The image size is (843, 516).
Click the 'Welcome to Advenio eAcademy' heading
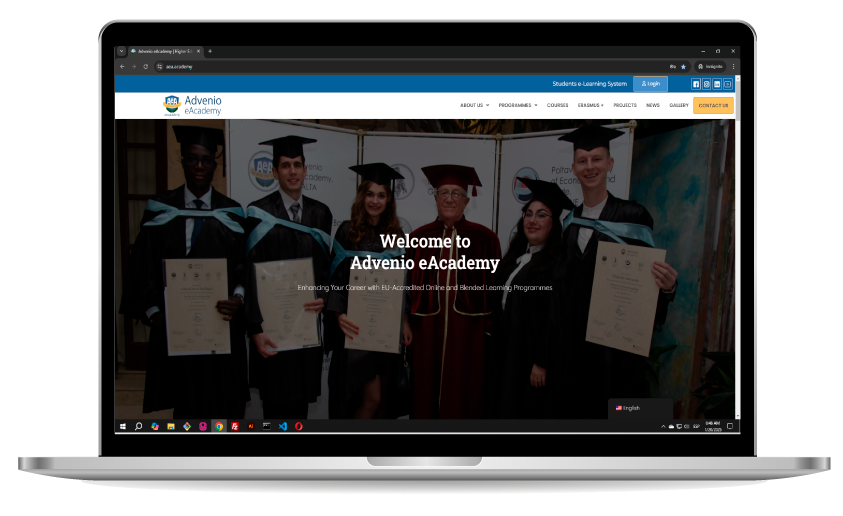click(425, 252)
